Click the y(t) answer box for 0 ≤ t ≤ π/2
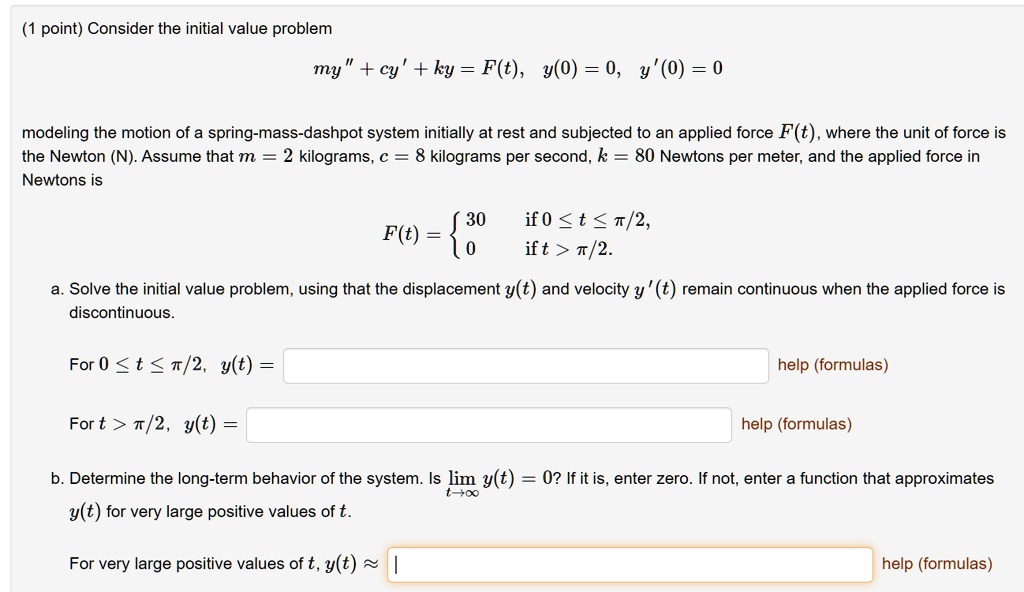The height and width of the screenshot is (592, 1024). pos(525,365)
